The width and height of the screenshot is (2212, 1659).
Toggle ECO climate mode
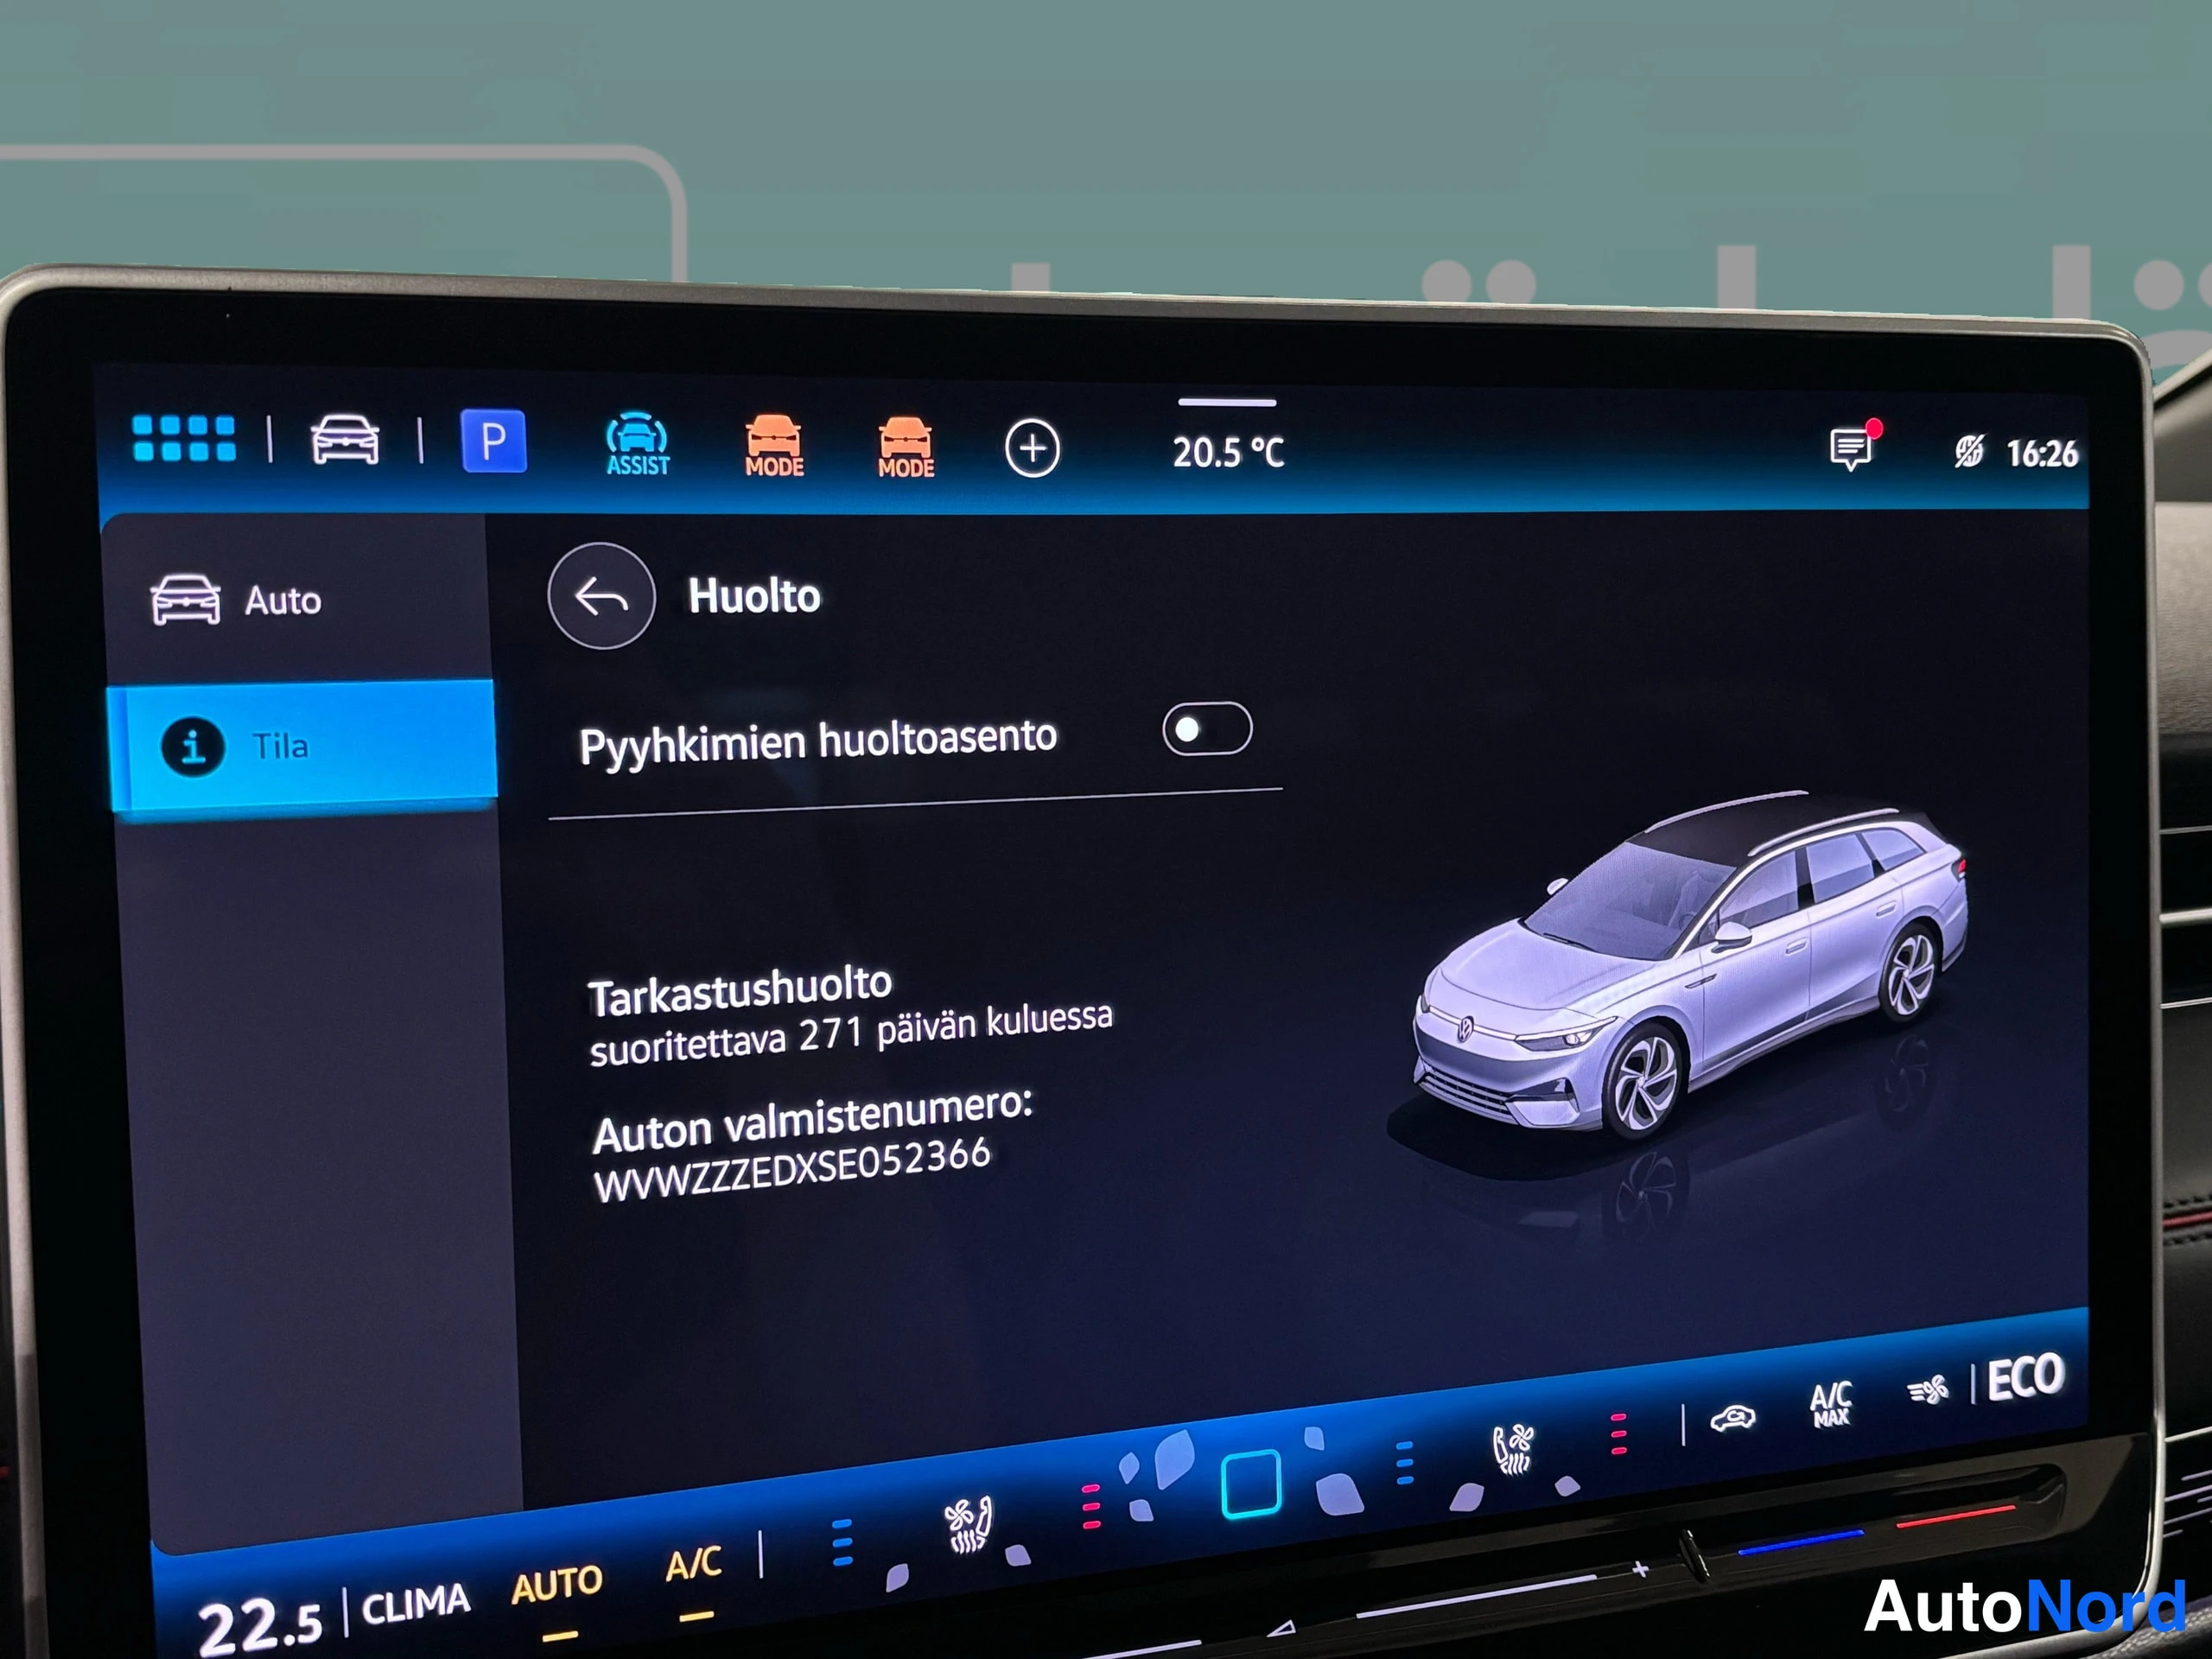pyautogui.click(x=2025, y=1378)
